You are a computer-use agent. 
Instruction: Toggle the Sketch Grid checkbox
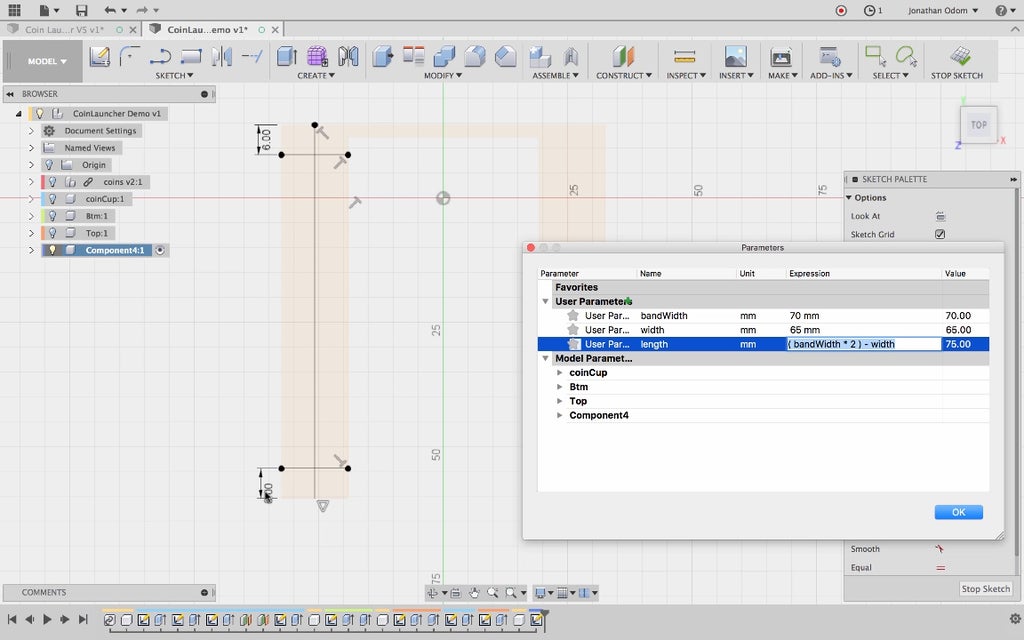(x=939, y=234)
